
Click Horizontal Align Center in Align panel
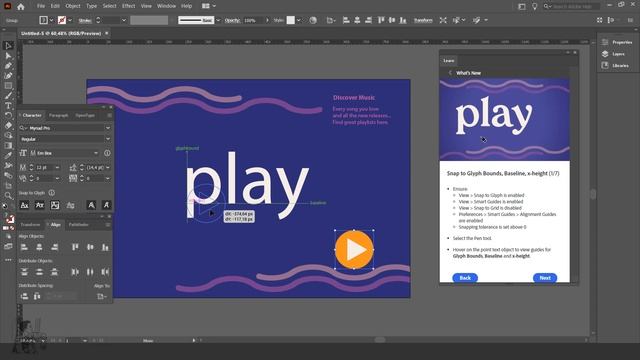tap(39, 247)
